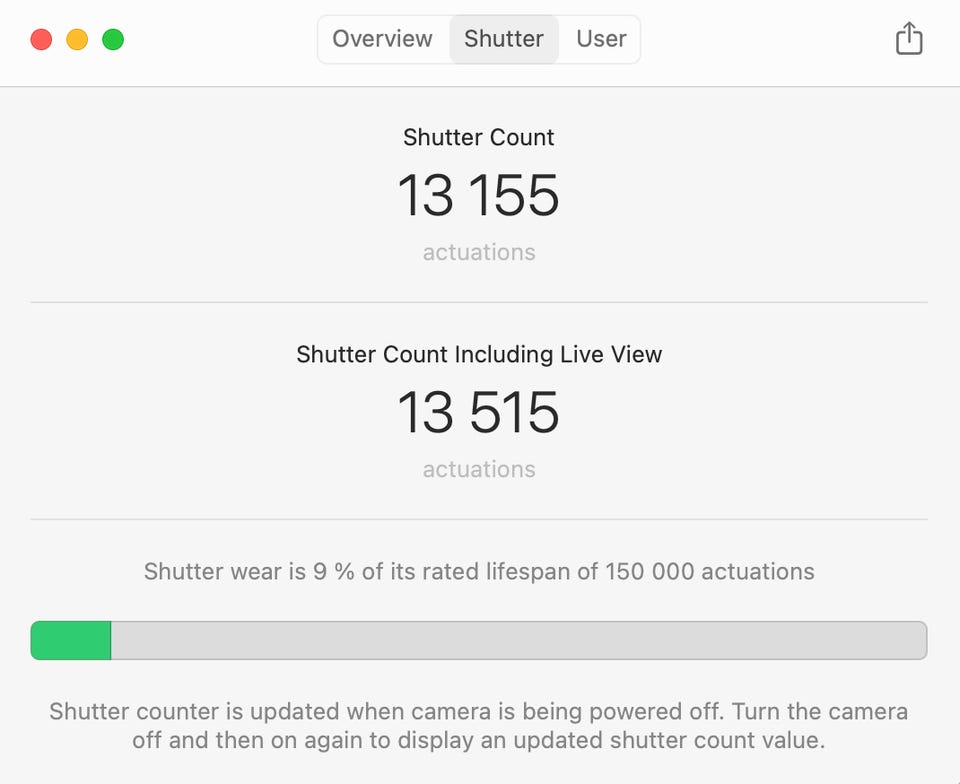The height and width of the screenshot is (784, 960).
Task: Click the share icon in the toolbar
Action: point(908,39)
